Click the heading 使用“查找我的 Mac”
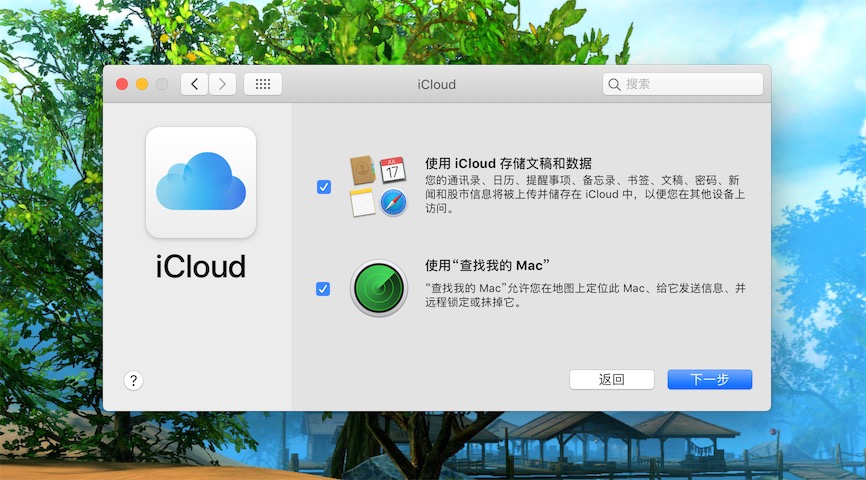The image size is (866, 480). pyautogui.click(x=487, y=266)
